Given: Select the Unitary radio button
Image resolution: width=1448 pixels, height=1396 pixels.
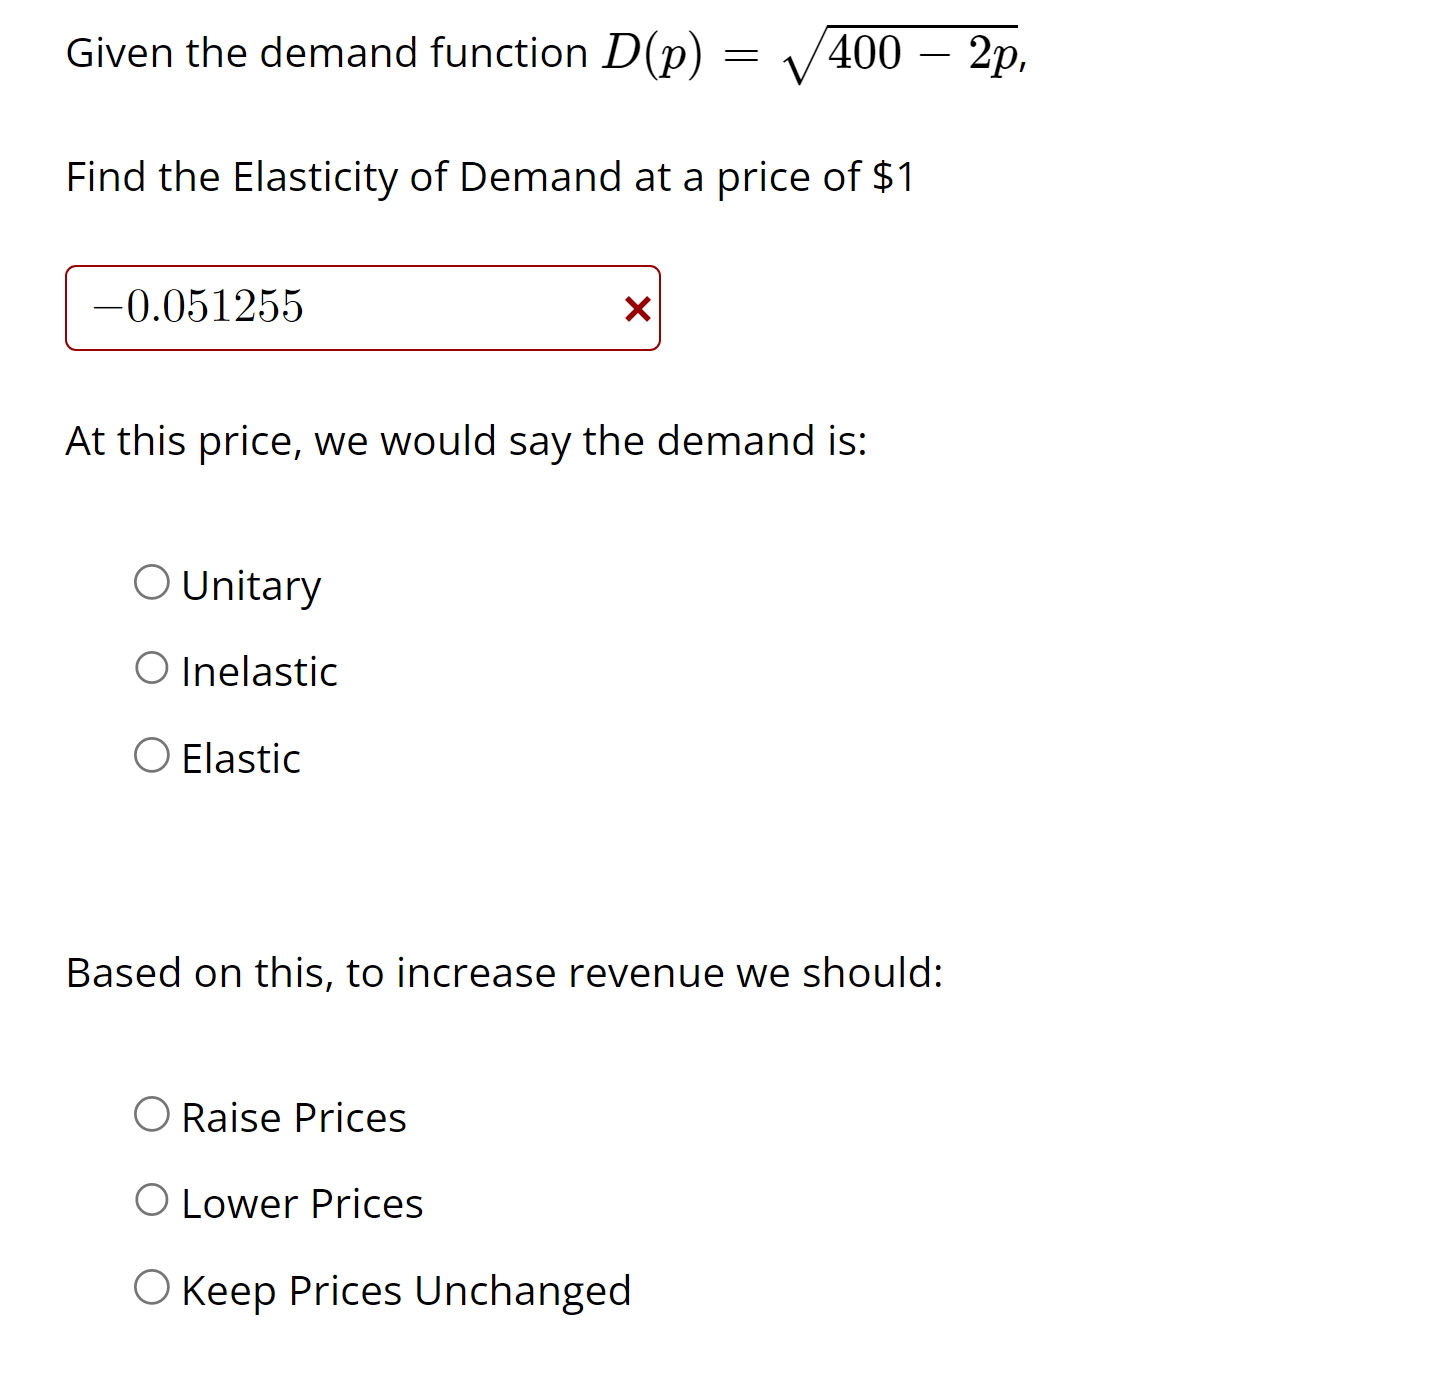Looking at the screenshot, I should pyautogui.click(x=152, y=581).
